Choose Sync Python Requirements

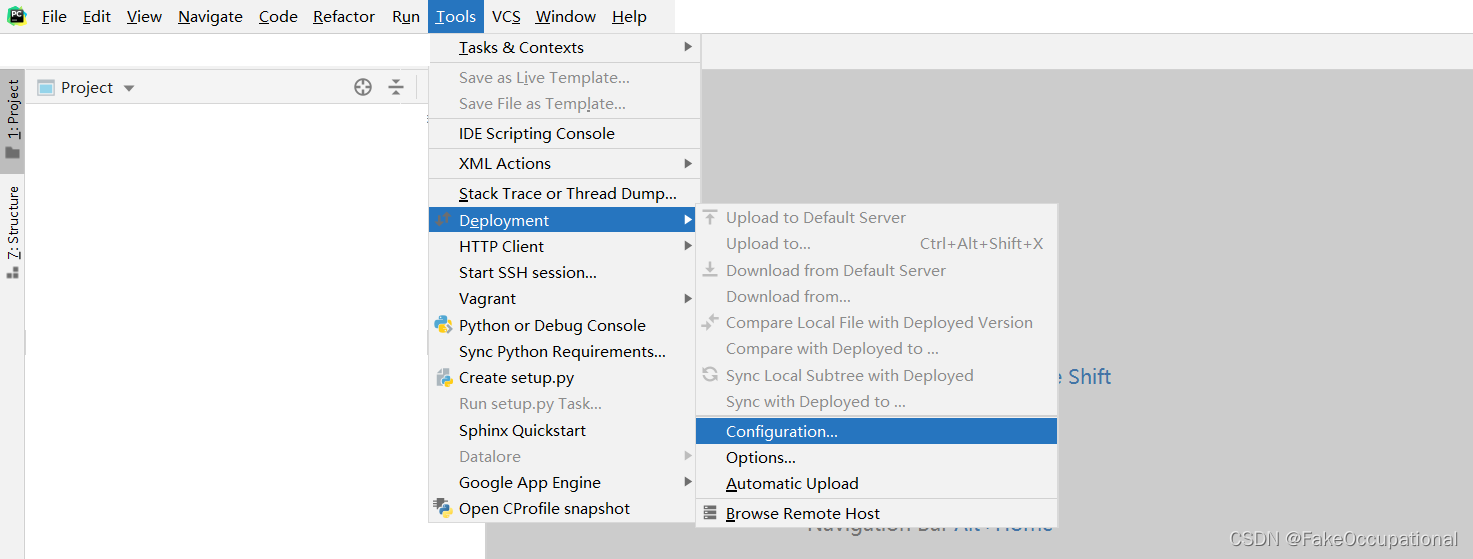[564, 351]
